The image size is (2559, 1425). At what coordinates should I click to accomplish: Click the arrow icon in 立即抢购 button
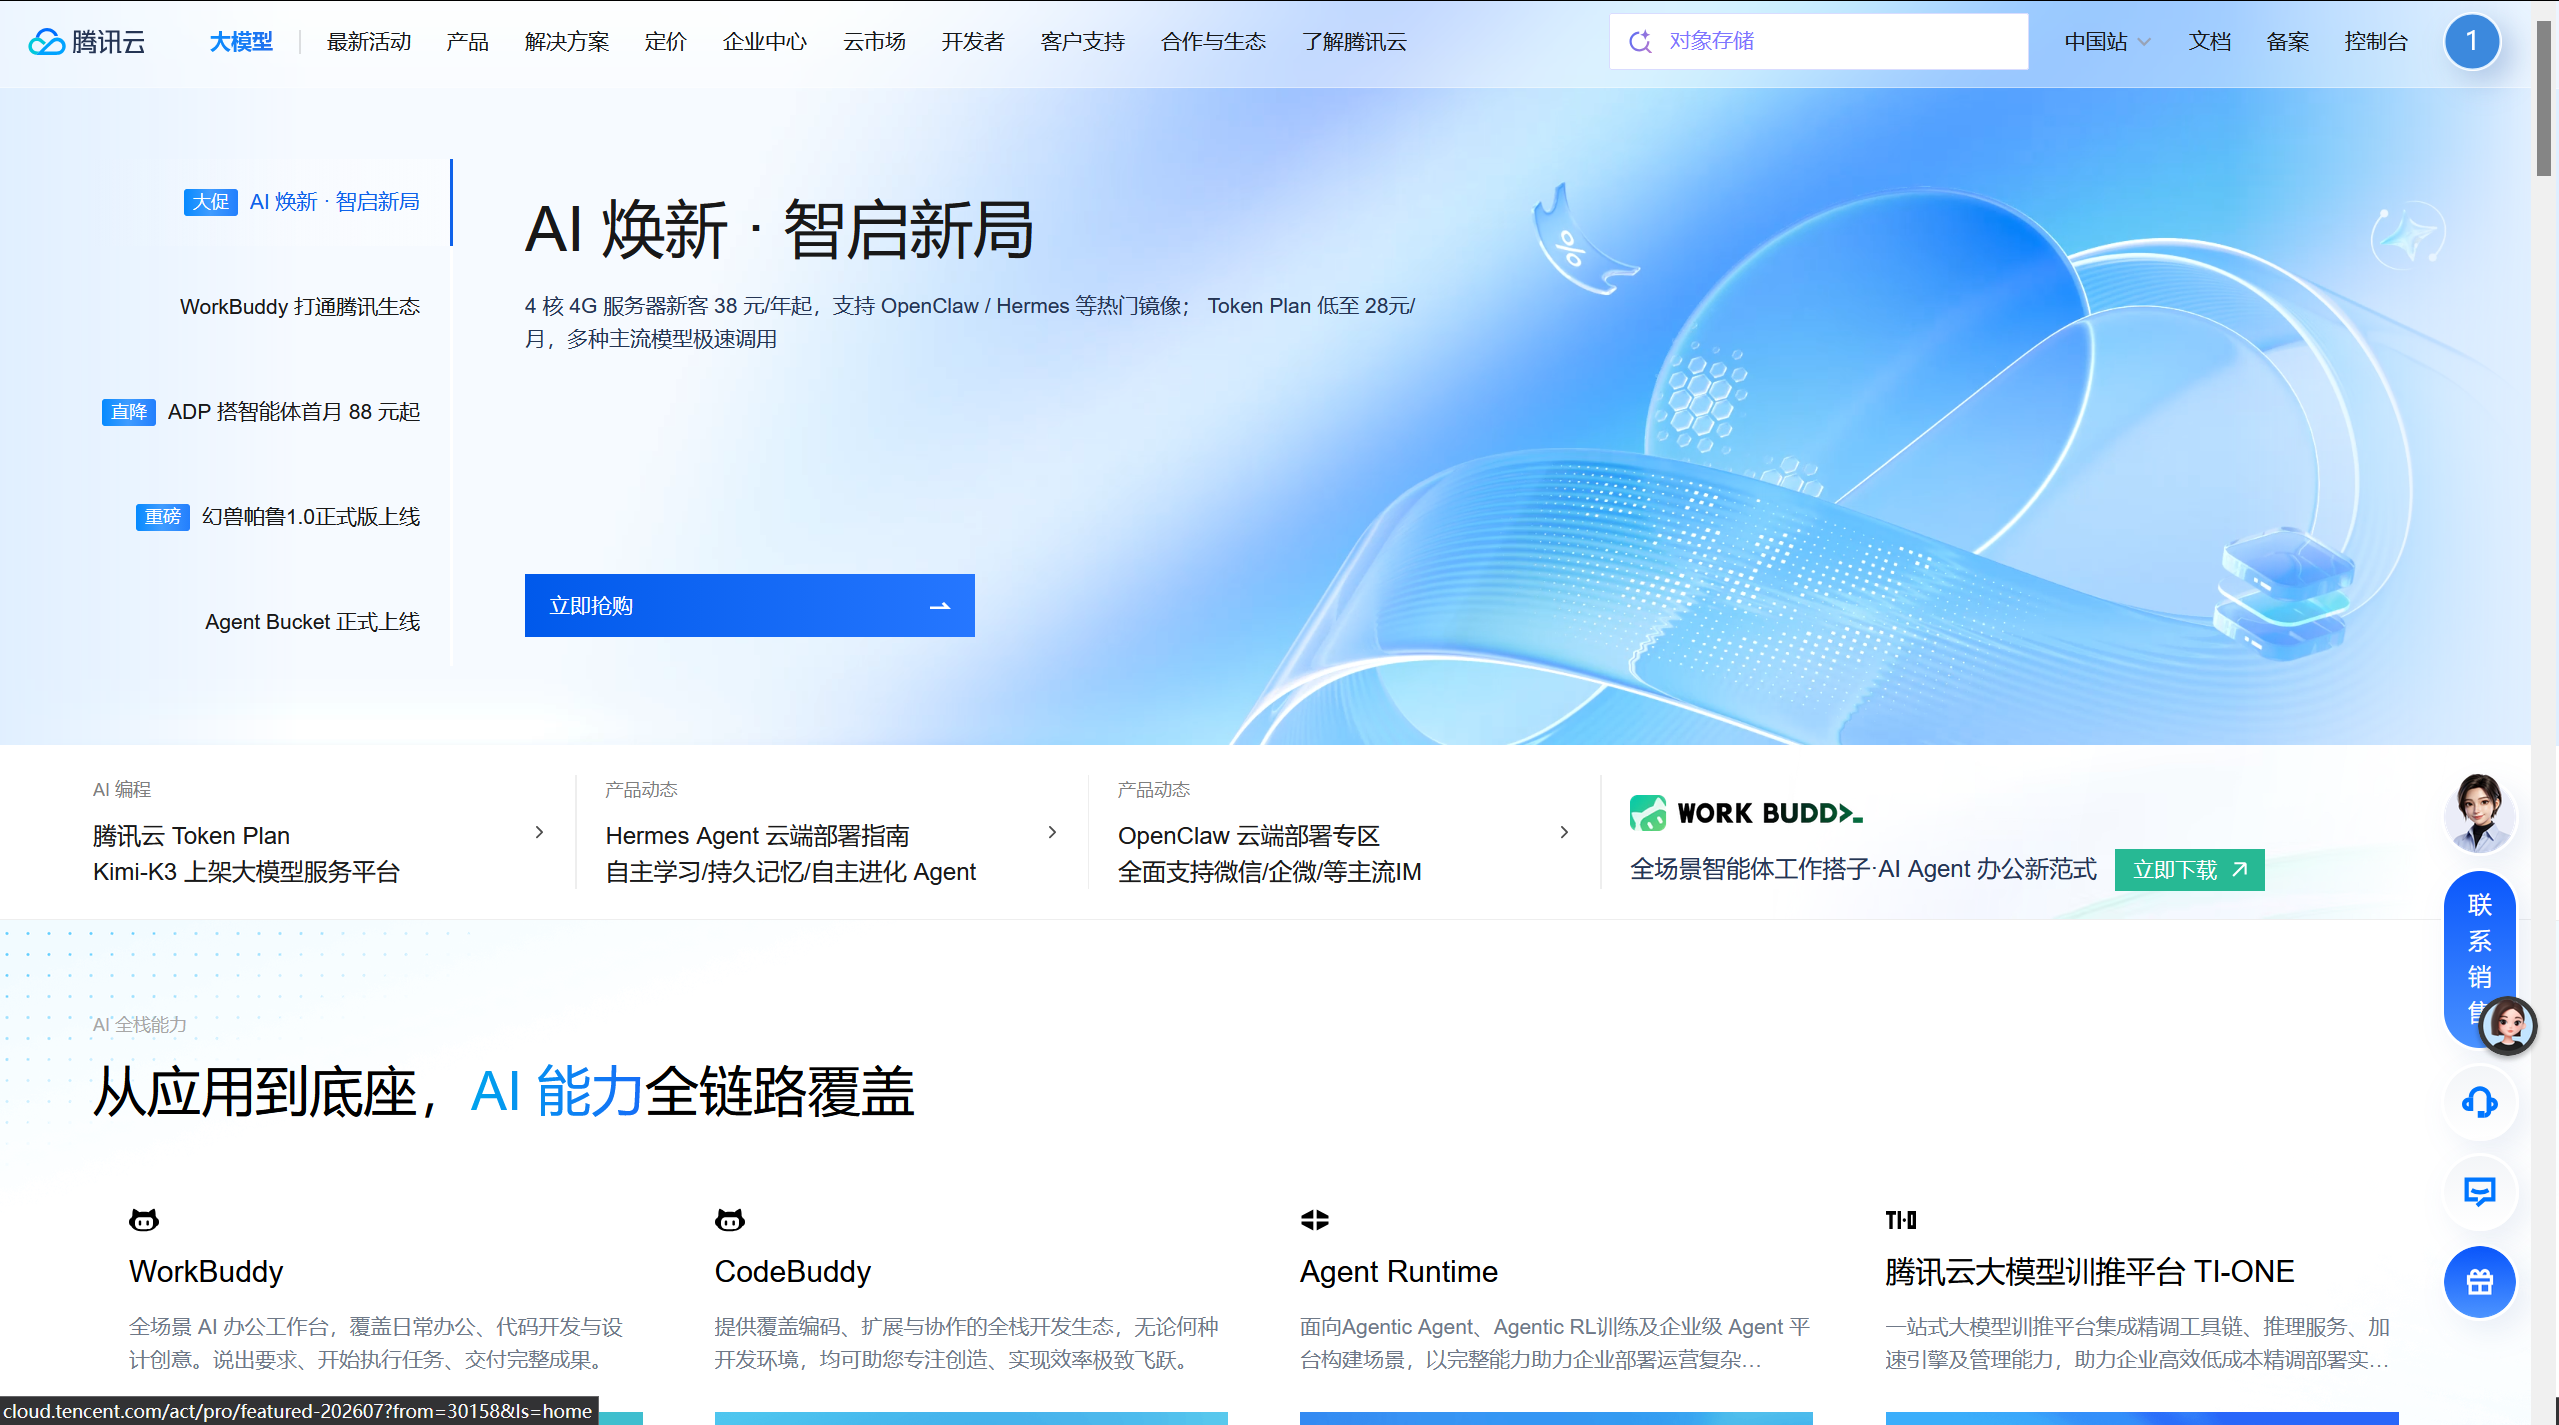click(939, 606)
